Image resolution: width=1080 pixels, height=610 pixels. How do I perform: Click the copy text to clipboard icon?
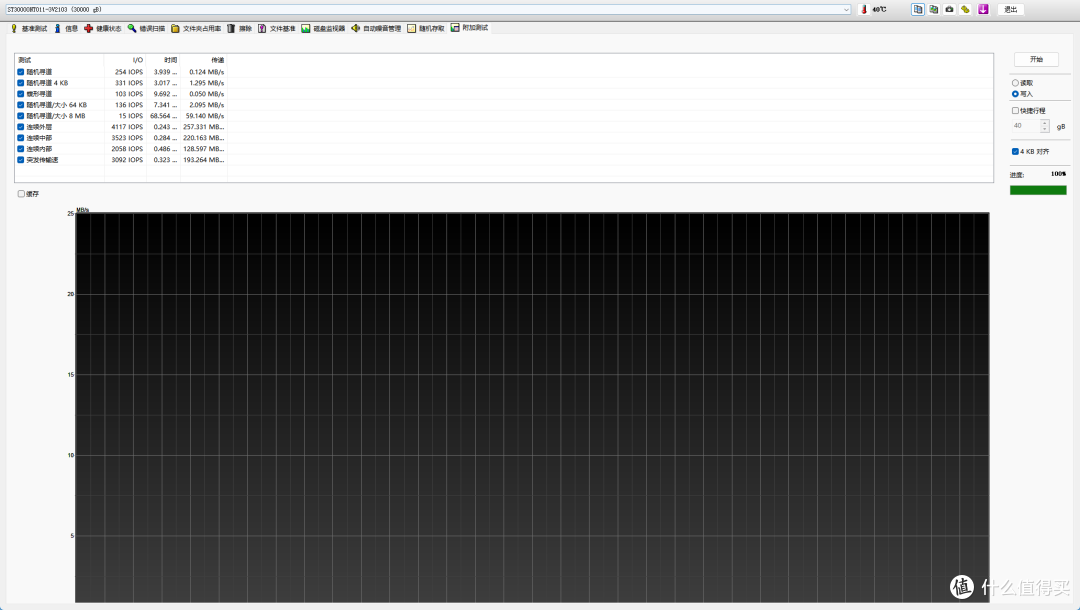[917, 10]
